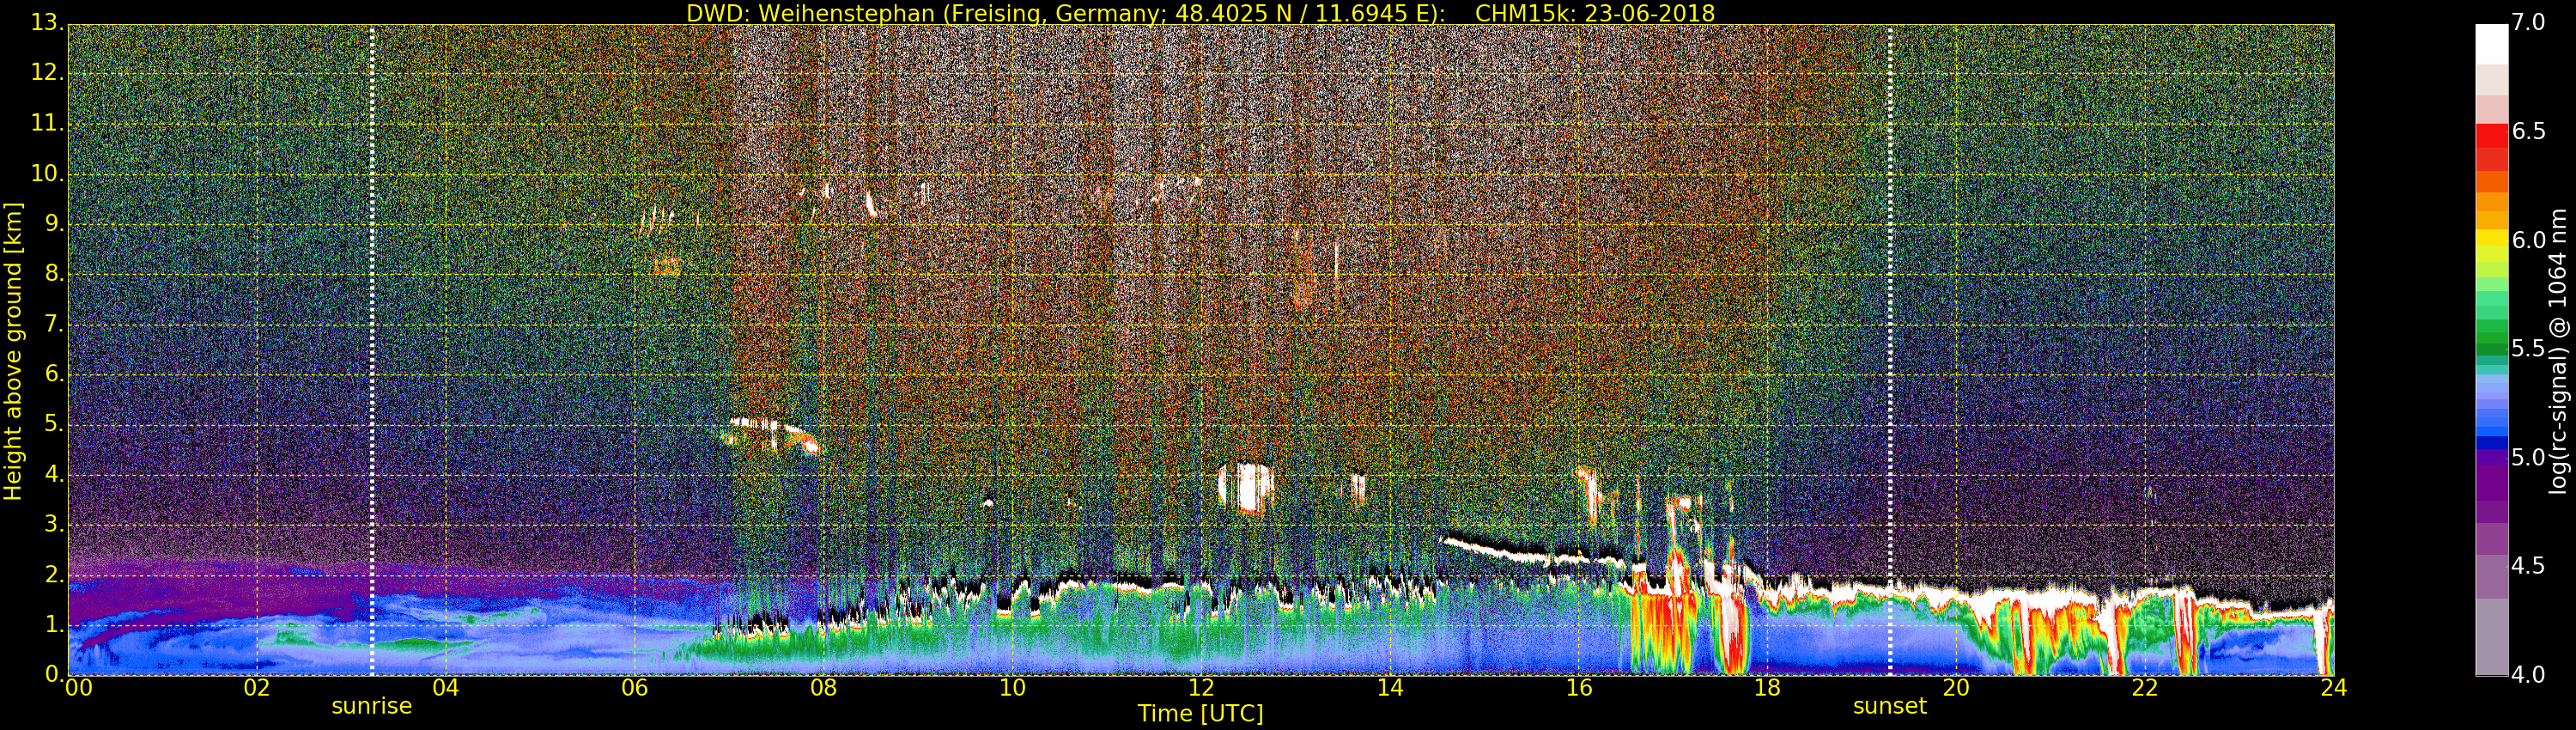Click the "04" tick on the time axis
The width and height of the screenshot is (2576, 730).
[x=446, y=688]
